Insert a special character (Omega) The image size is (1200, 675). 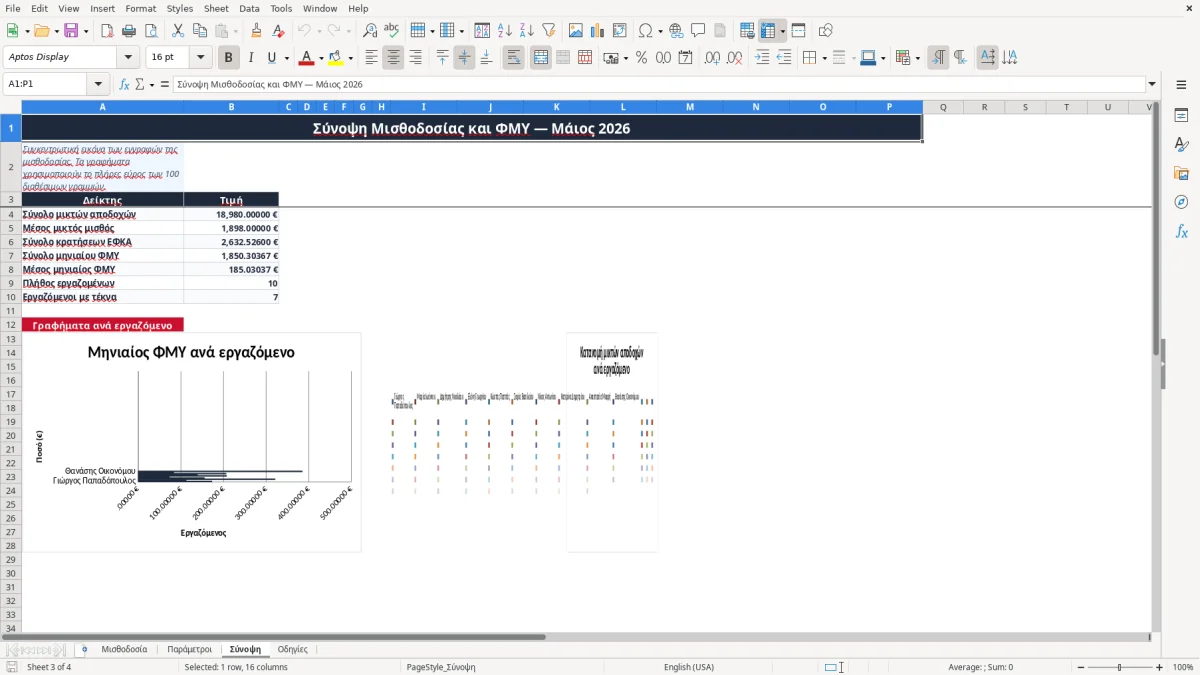click(x=645, y=31)
